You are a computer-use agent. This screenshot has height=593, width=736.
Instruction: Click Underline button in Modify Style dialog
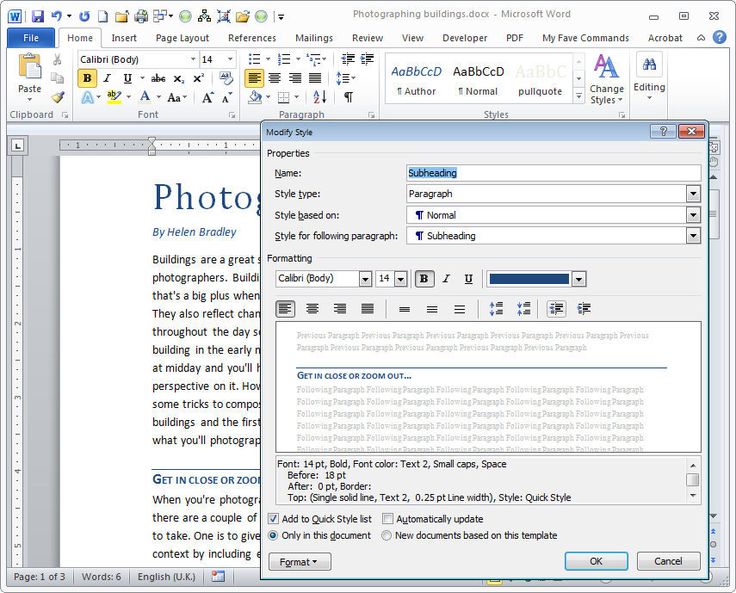coord(468,279)
